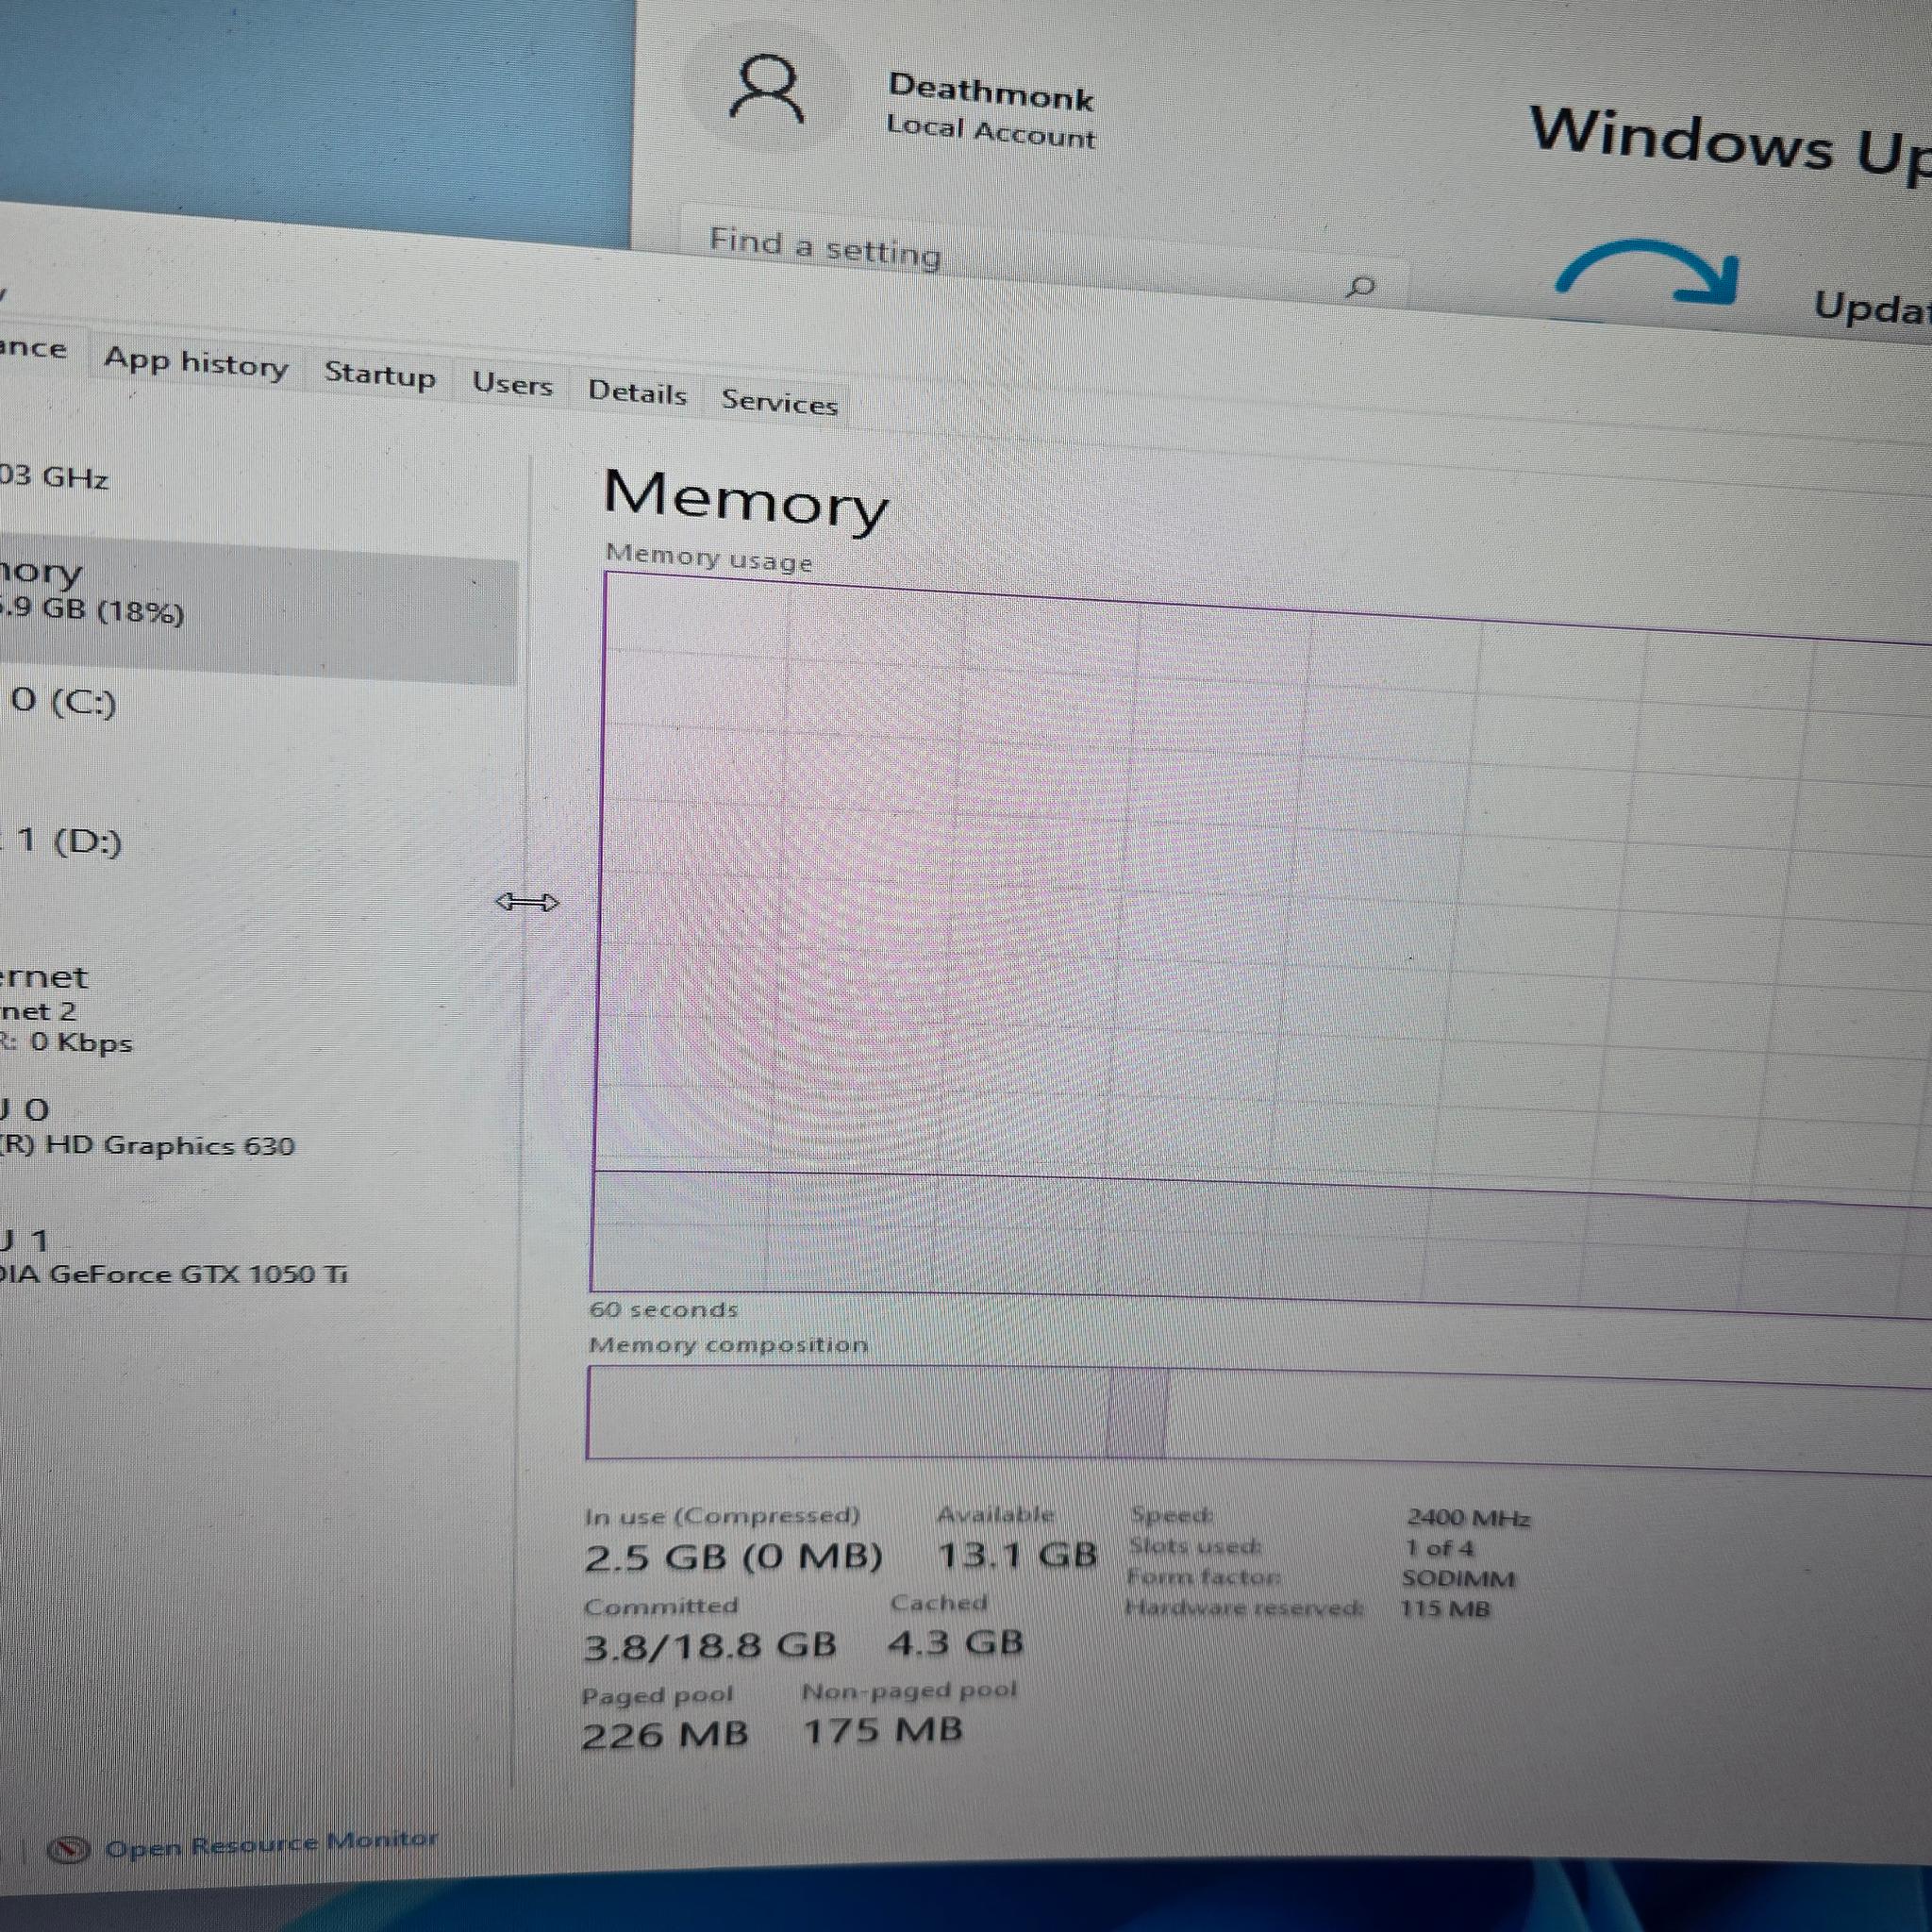Click the Windows Update heading in Settings
Viewport: 1932px width, 1932px height.
(x=1730, y=145)
